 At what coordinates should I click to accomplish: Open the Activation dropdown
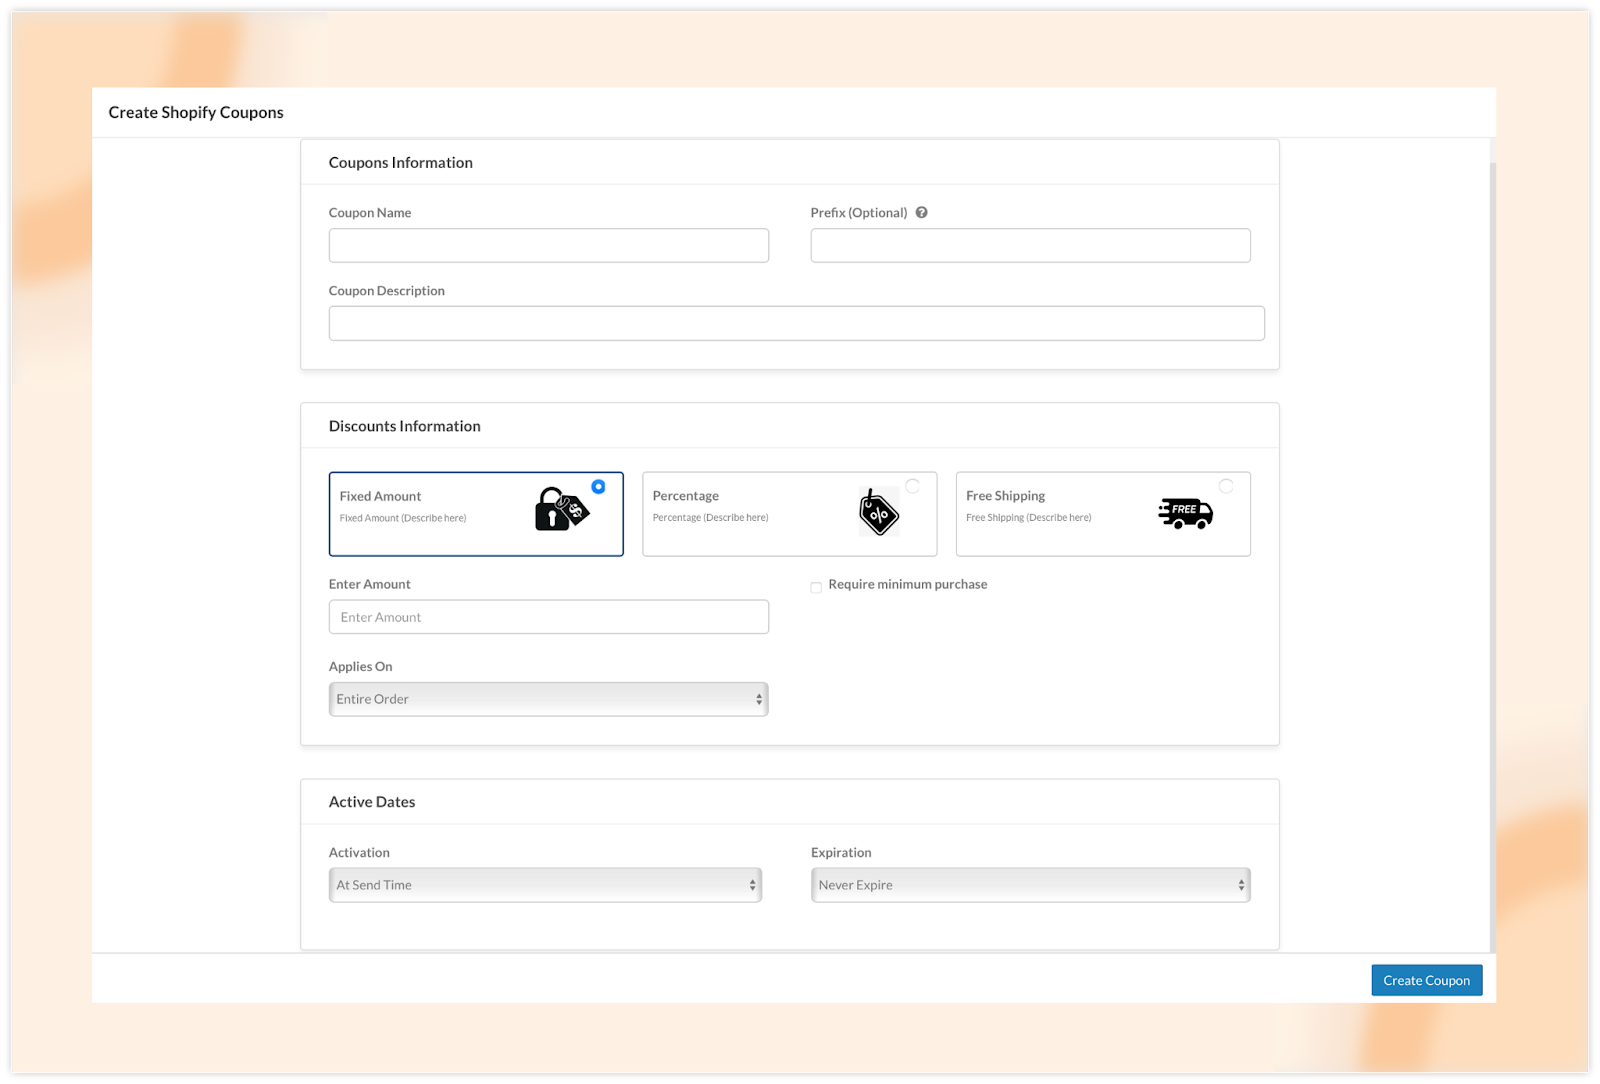click(x=545, y=885)
